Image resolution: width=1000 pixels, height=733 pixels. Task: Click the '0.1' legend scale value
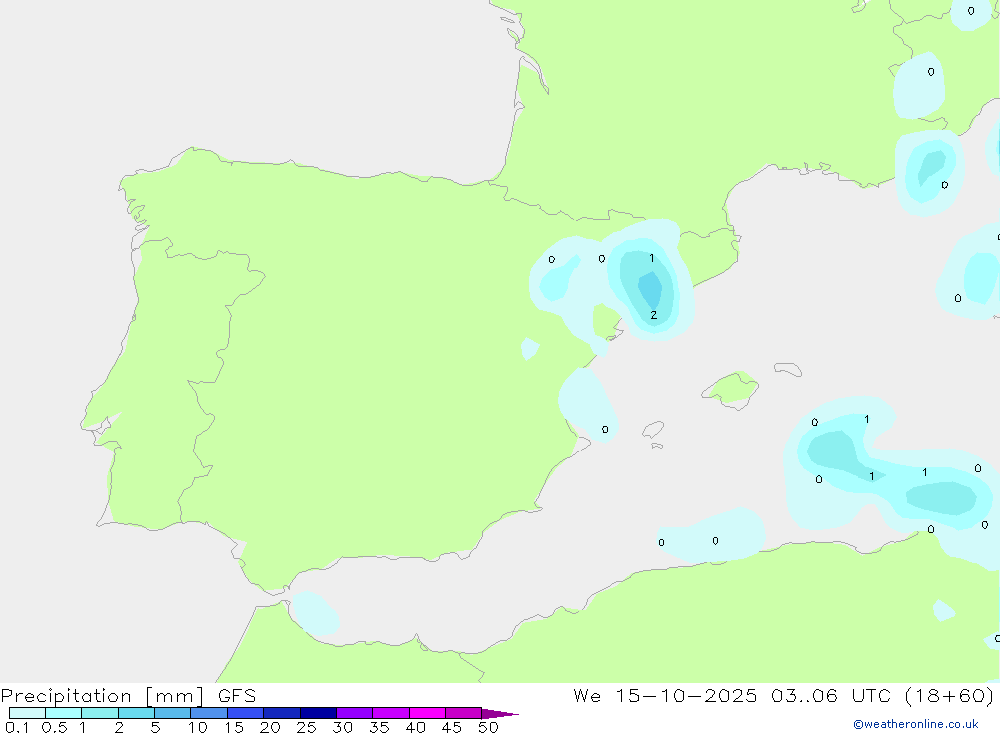17,727
